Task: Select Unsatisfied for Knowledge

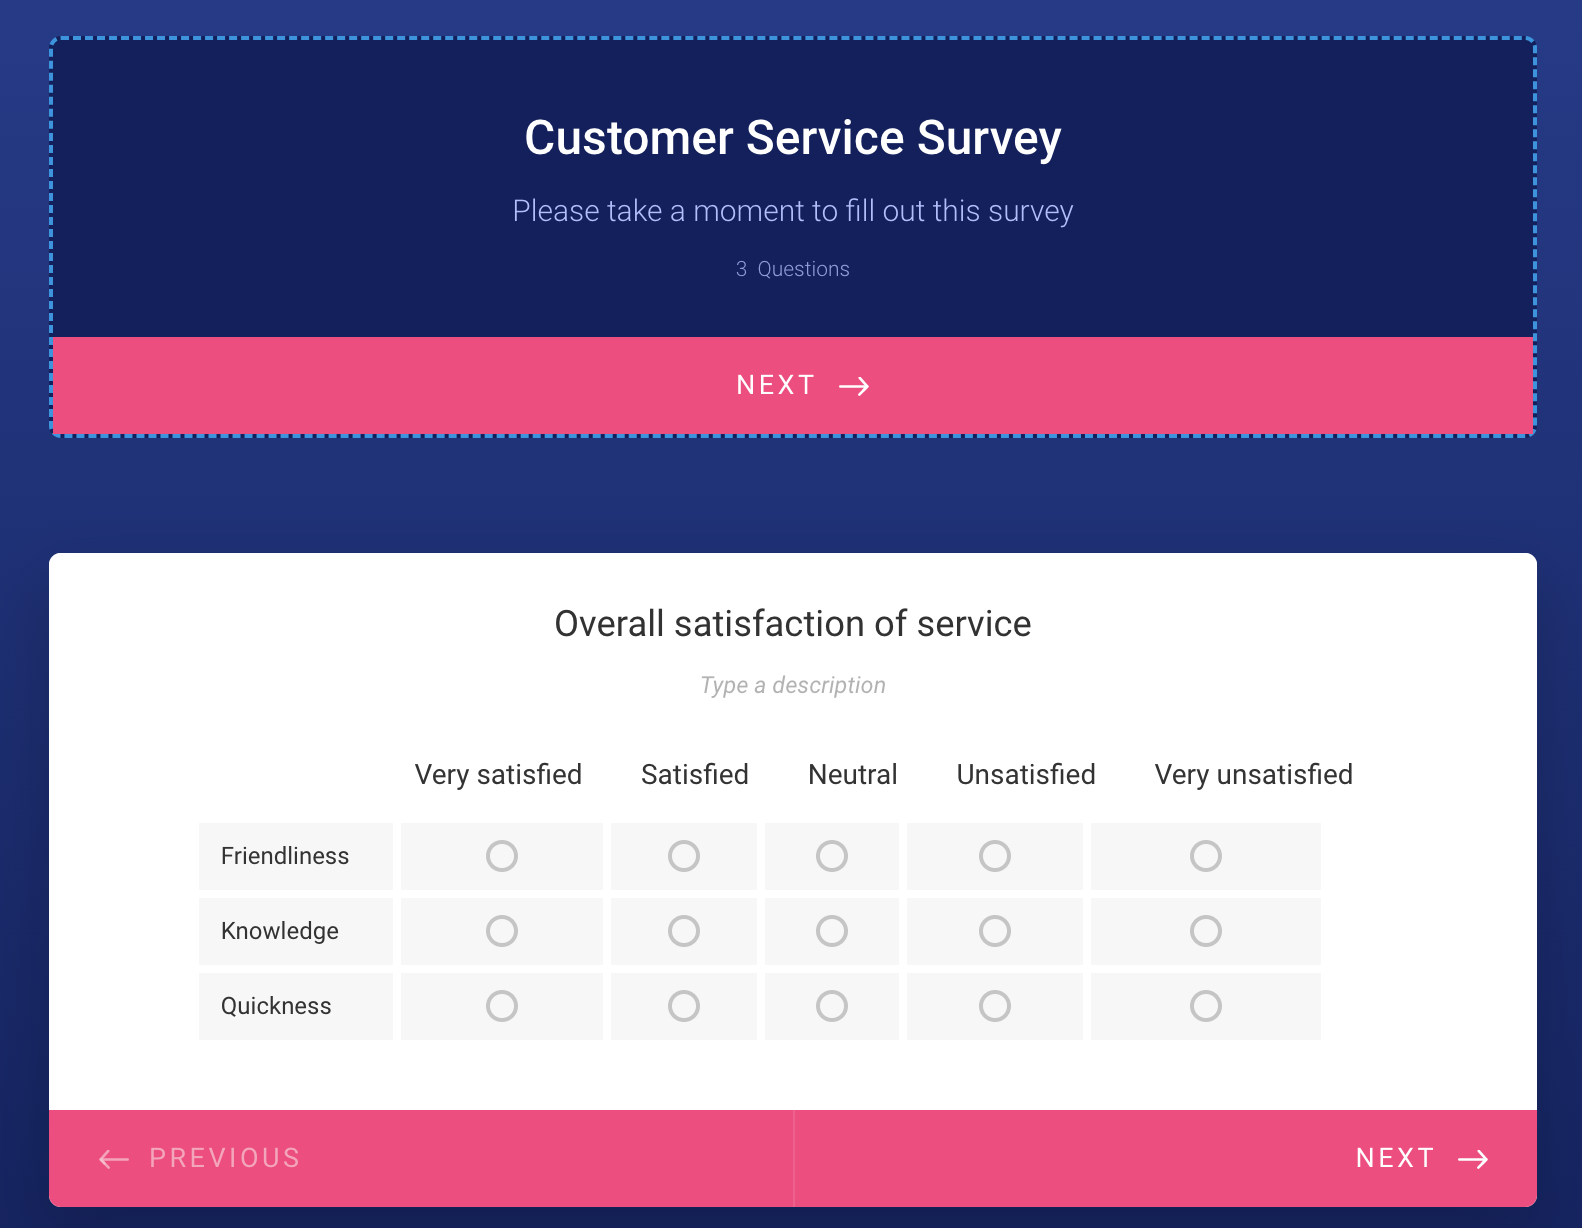Action: pos(995,931)
